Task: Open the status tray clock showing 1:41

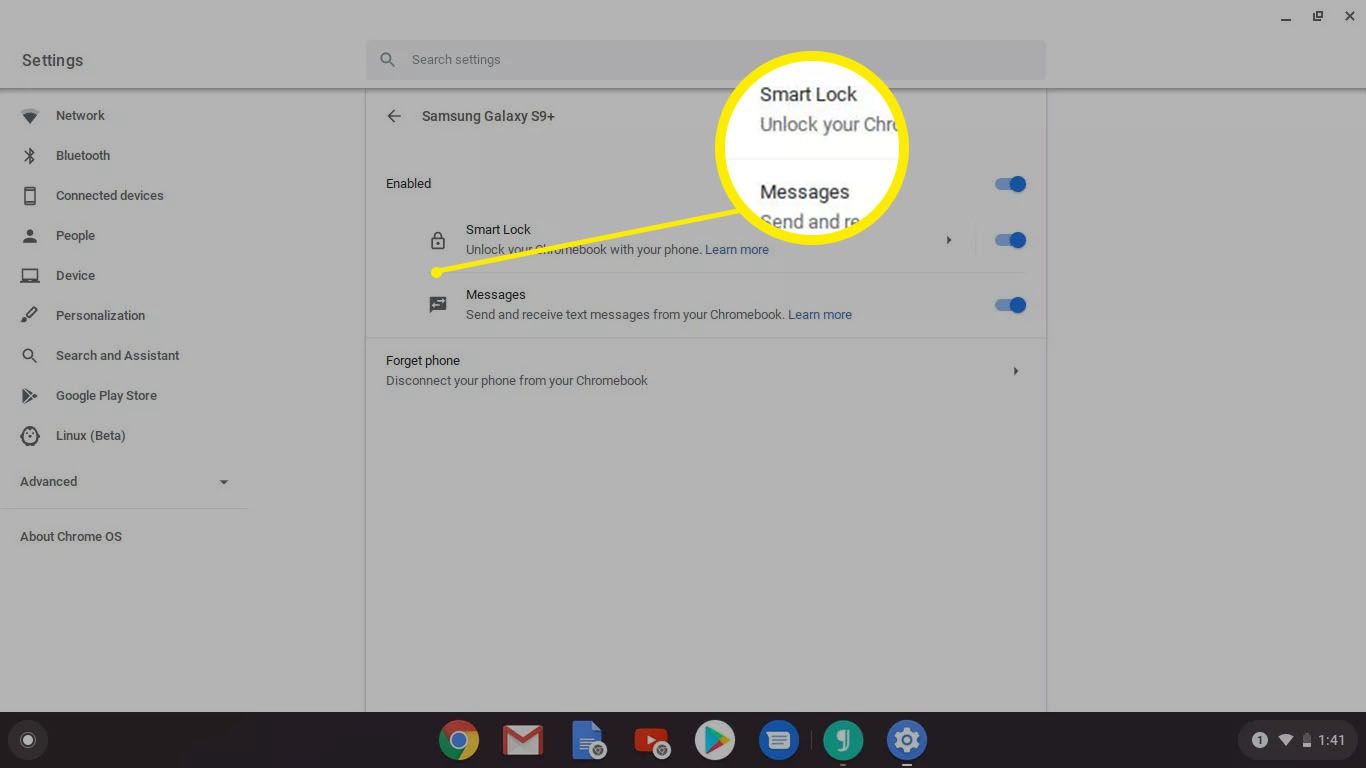Action: (1331, 741)
